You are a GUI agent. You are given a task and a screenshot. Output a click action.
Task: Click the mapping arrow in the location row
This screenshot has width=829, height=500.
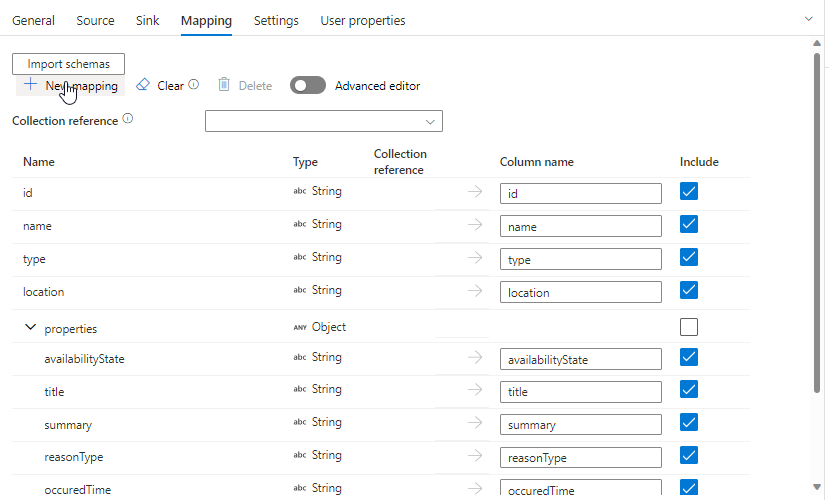click(475, 291)
